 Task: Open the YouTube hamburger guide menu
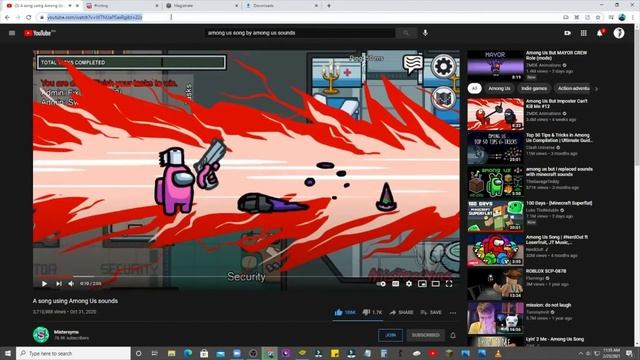tap(12, 33)
